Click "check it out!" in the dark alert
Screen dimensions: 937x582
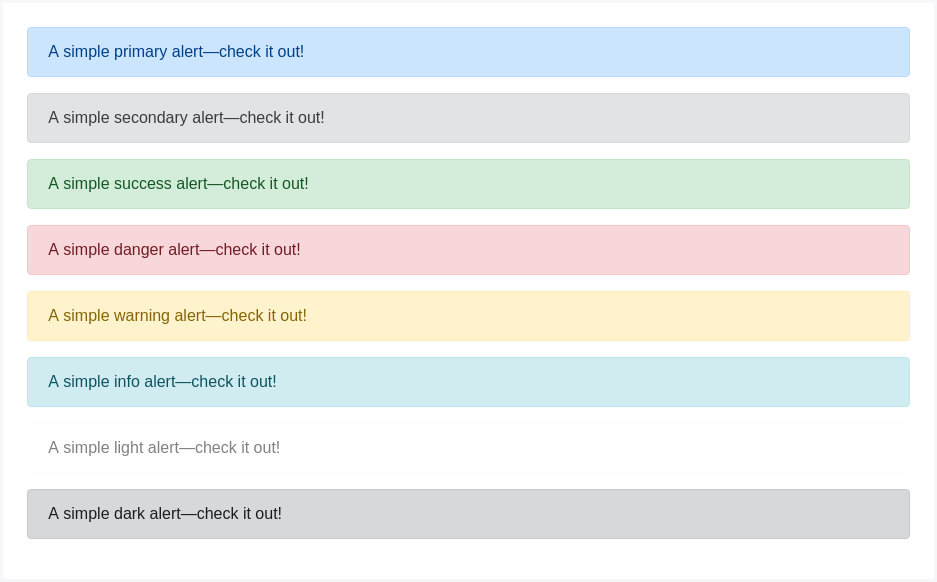coord(239,514)
